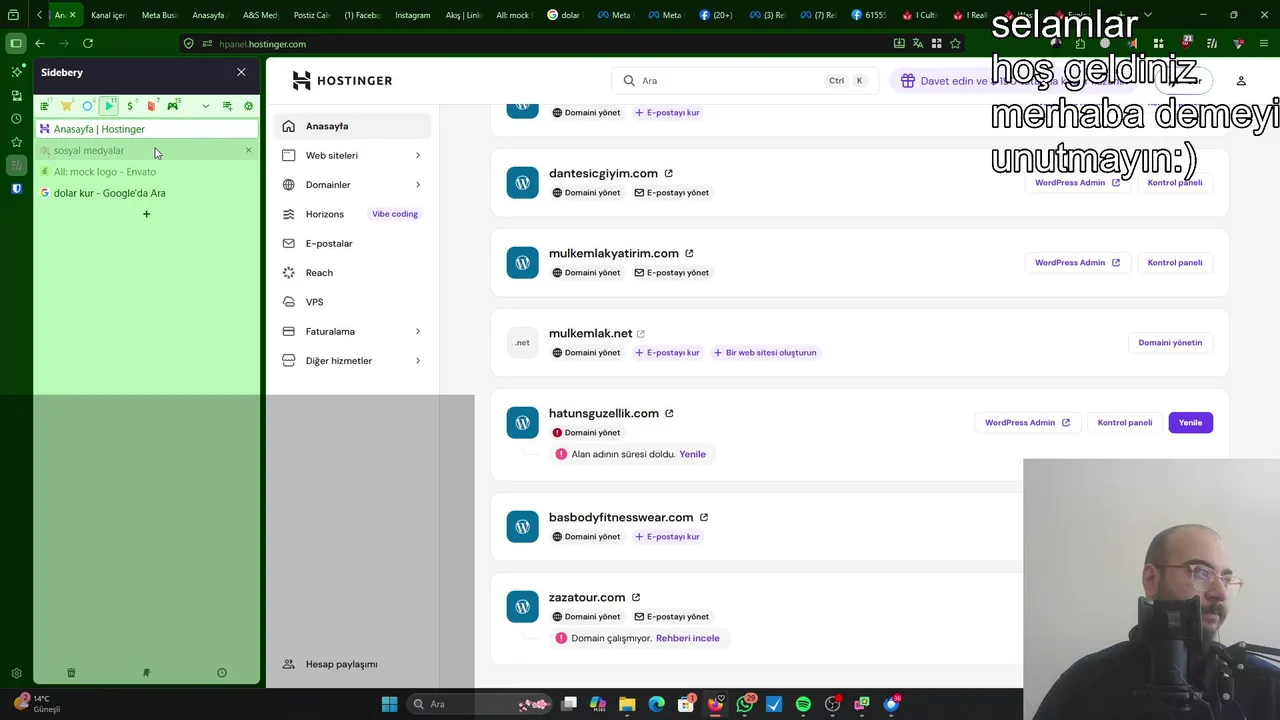
Task: Open the trash icon at Sidebery bottom
Action: (71, 673)
